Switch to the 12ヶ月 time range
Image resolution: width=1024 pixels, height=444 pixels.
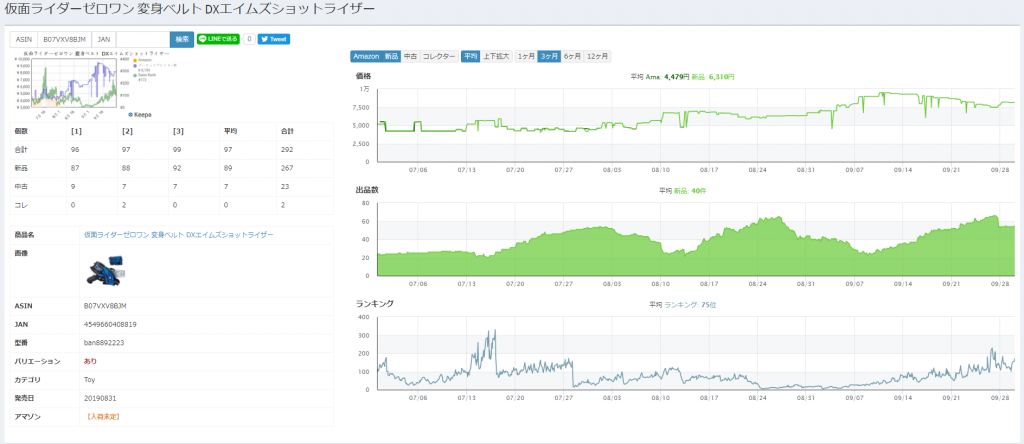(x=597, y=57)
